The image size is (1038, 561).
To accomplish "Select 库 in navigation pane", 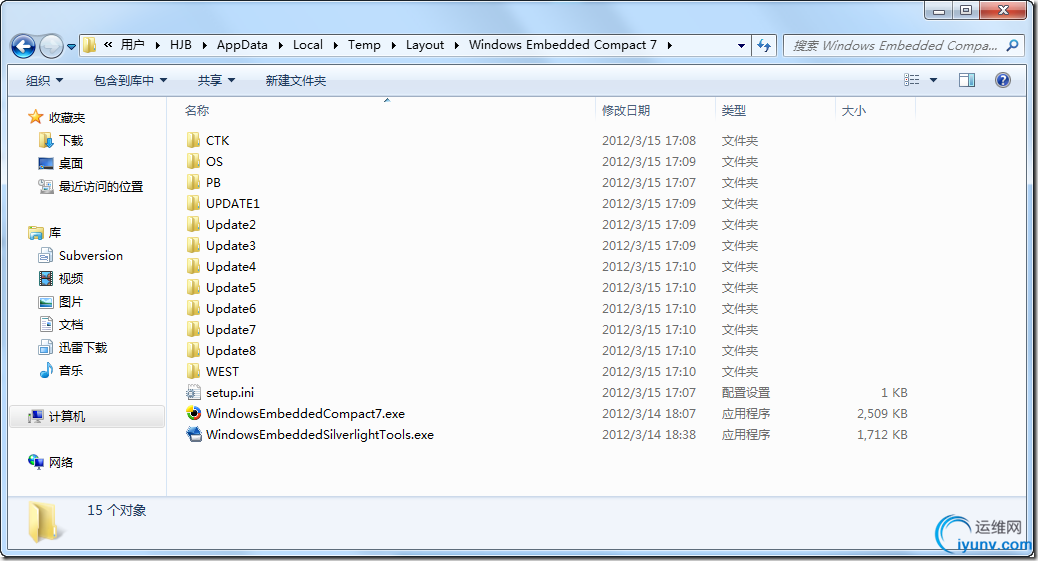I will [45, 232].
